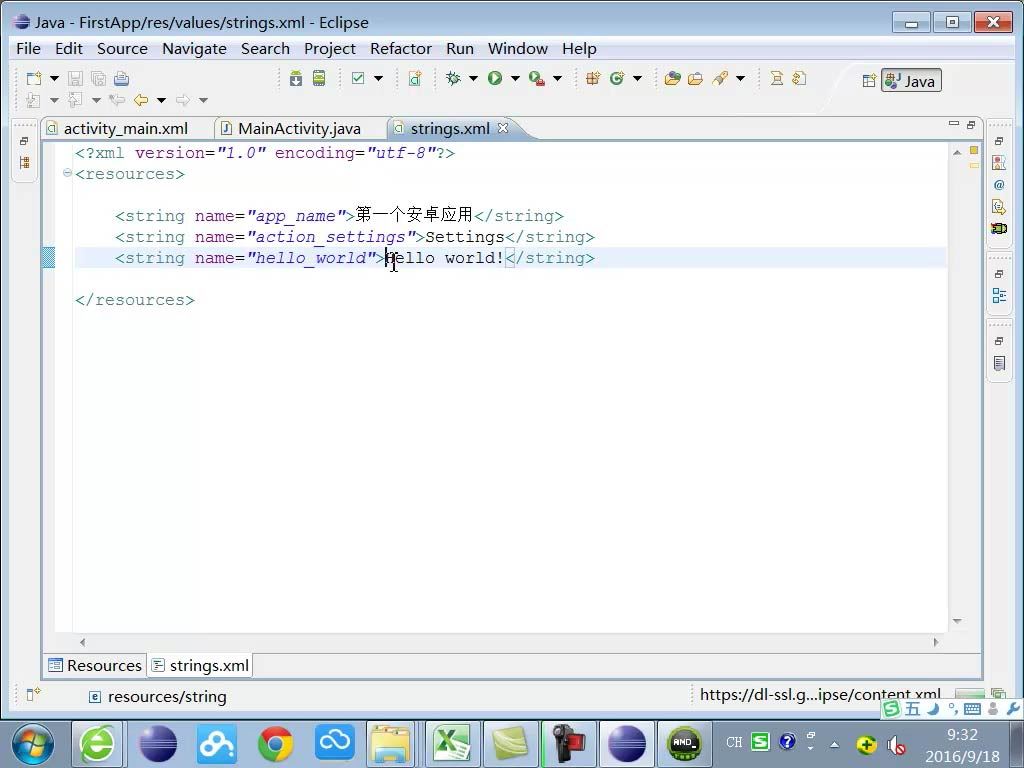Click the closing resources tag

135,300
